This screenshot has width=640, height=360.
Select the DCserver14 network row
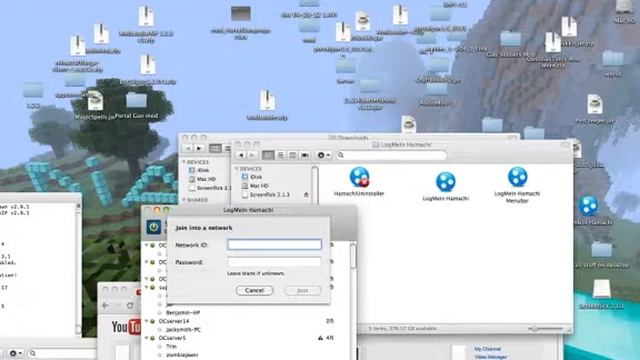(x=245, y=321)
